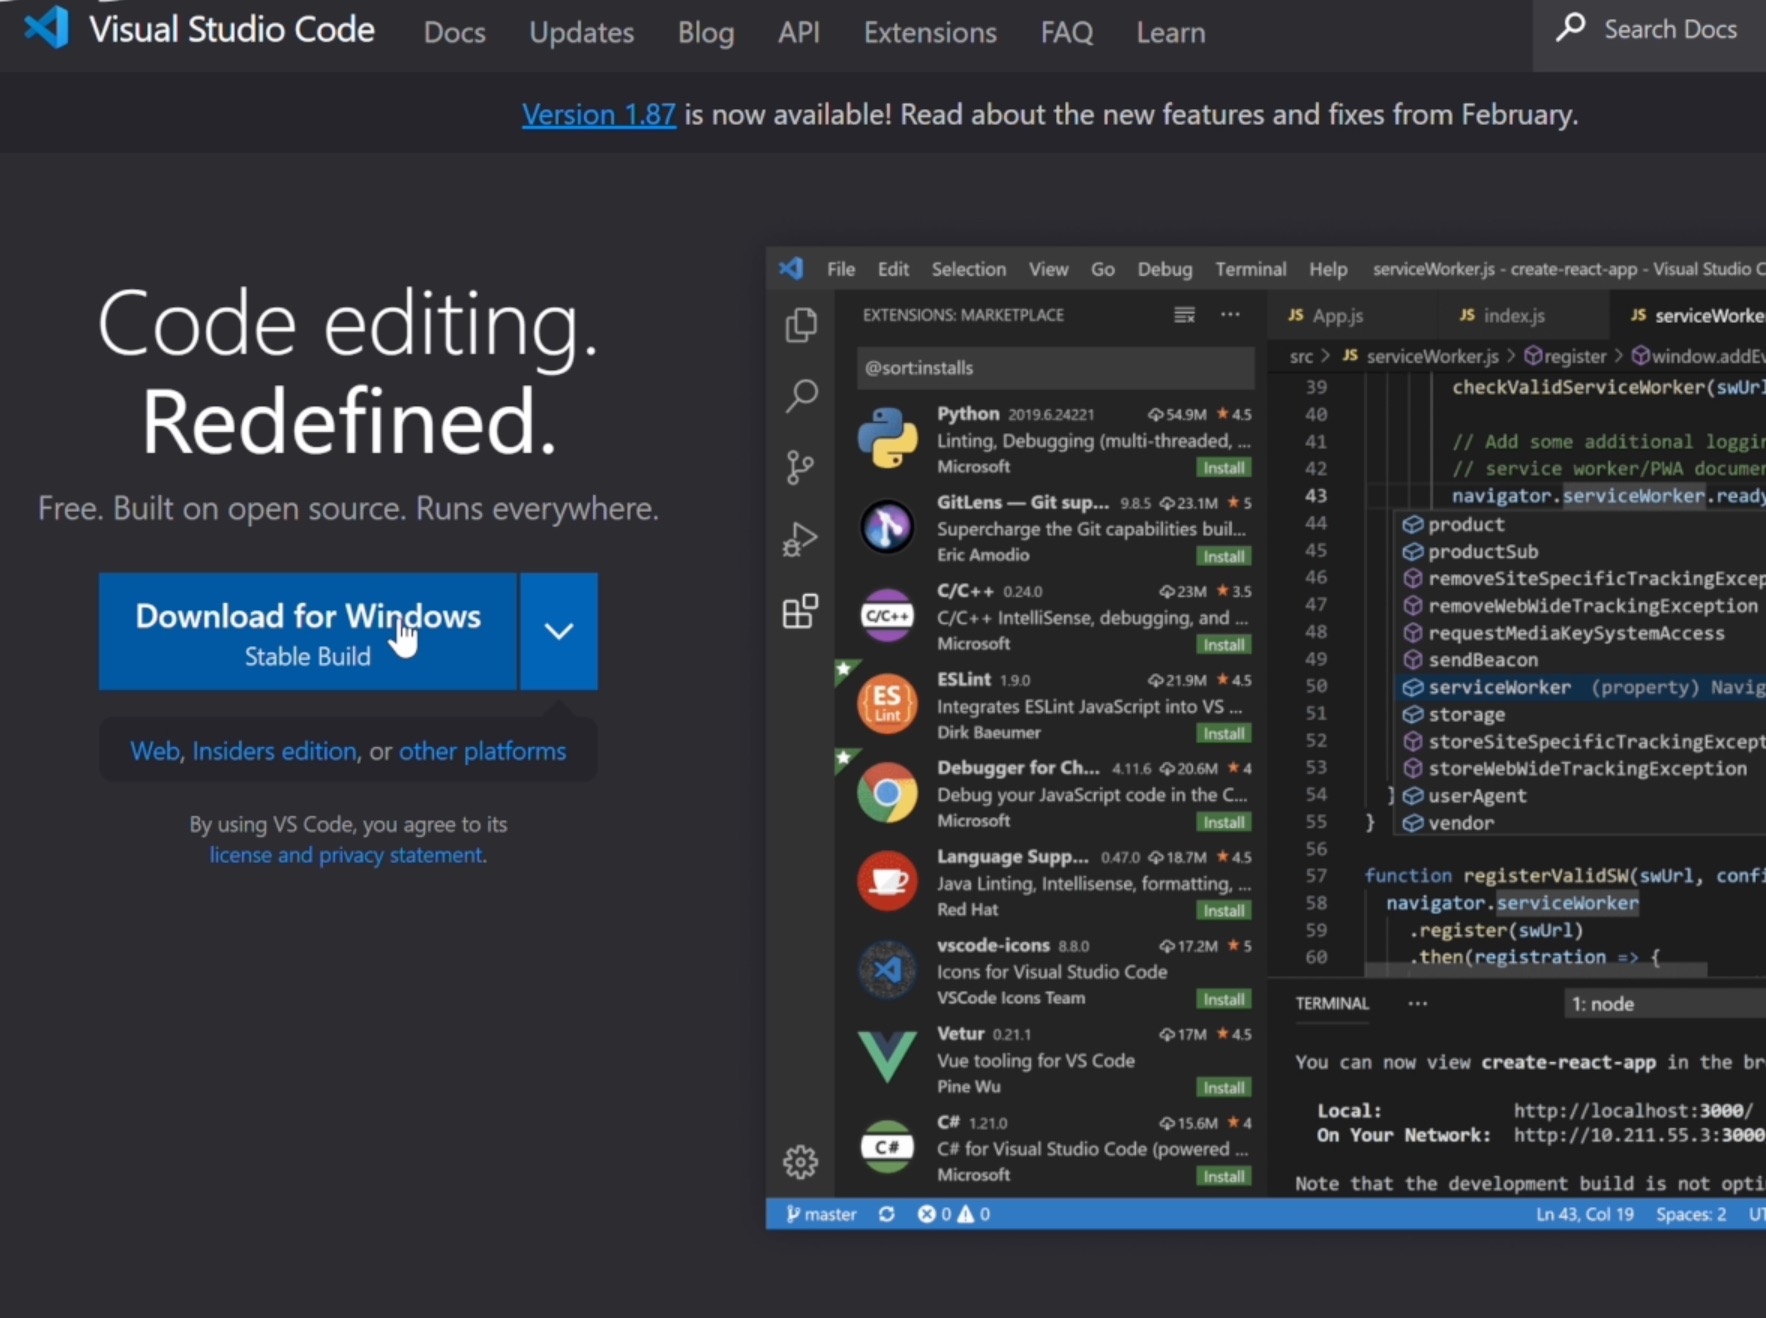Select the TERMINAL panel tab

tap(1332, 1003)
